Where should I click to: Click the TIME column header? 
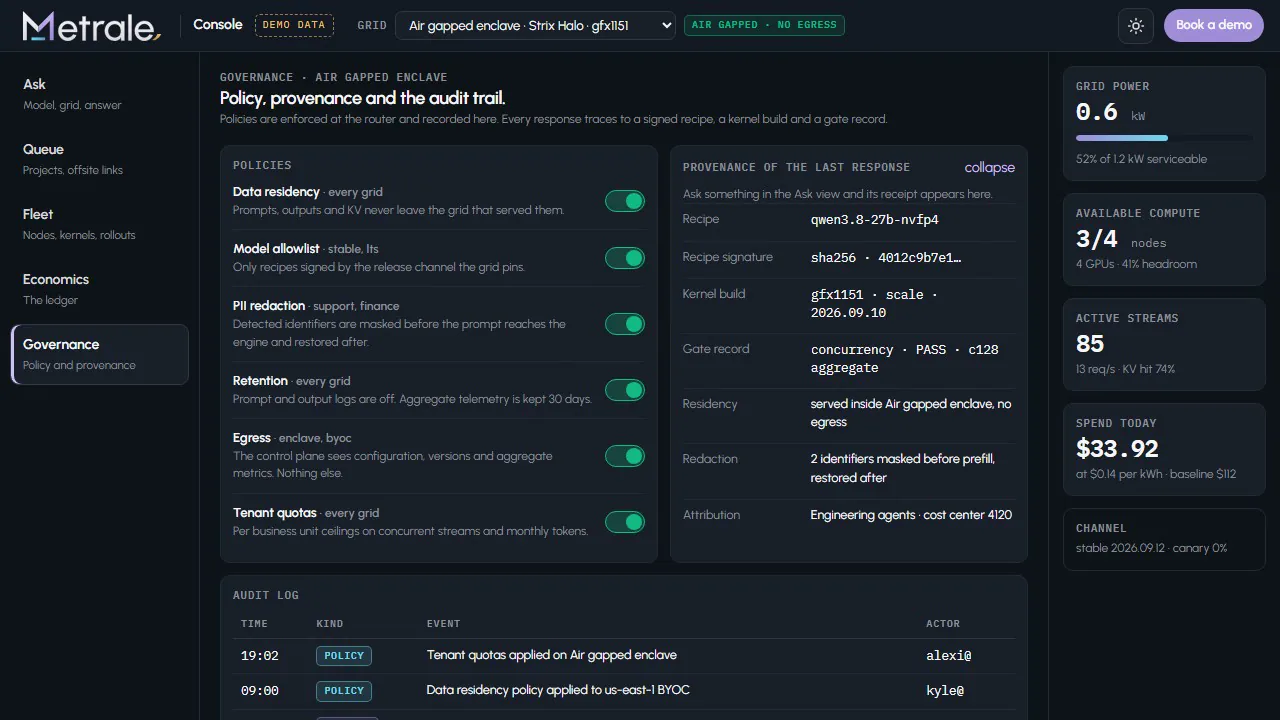click(254, 624)
